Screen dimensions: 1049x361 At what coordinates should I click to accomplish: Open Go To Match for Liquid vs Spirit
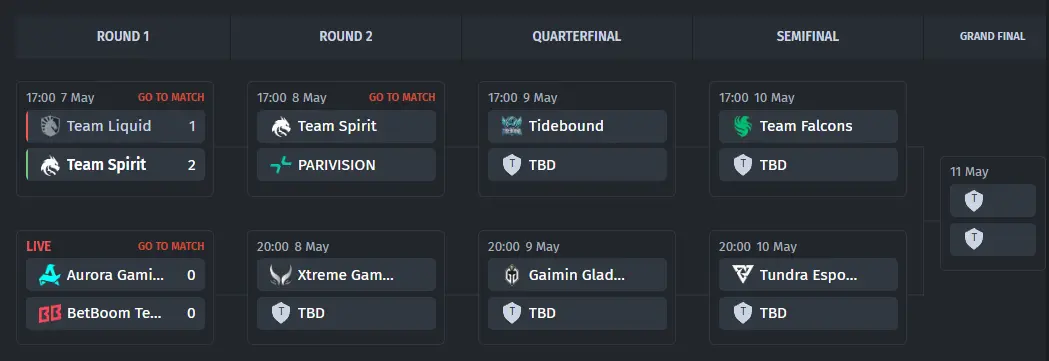tap(171, 98)
